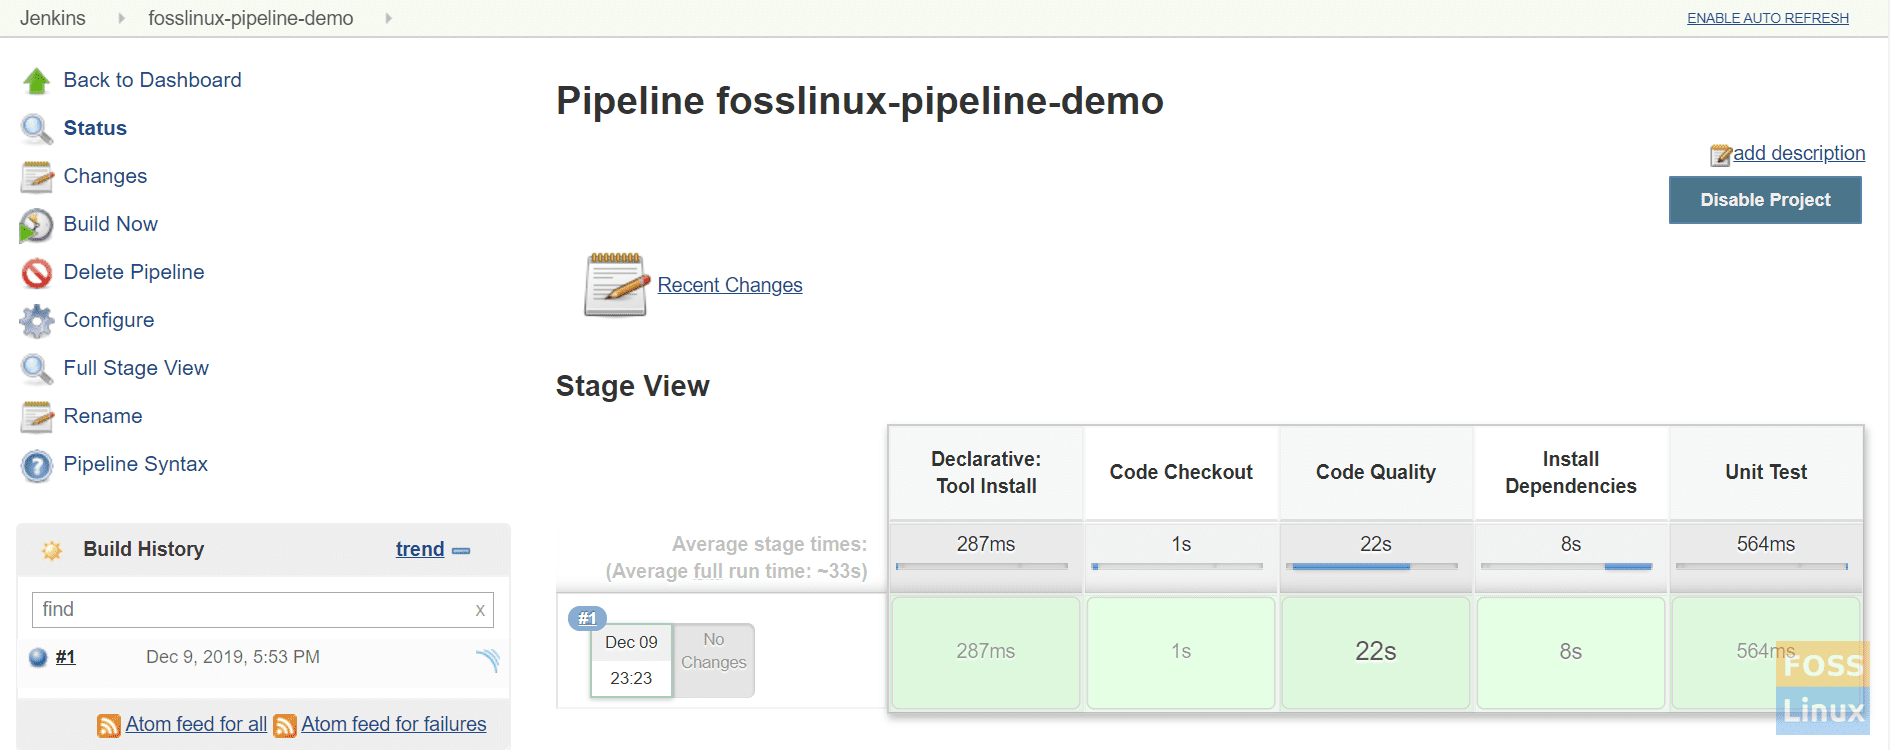The height and width of the screenshot is (750, 1890).
Task: Click the add description edit icon
Action: pyautogui.click(x=1721, y=155)
